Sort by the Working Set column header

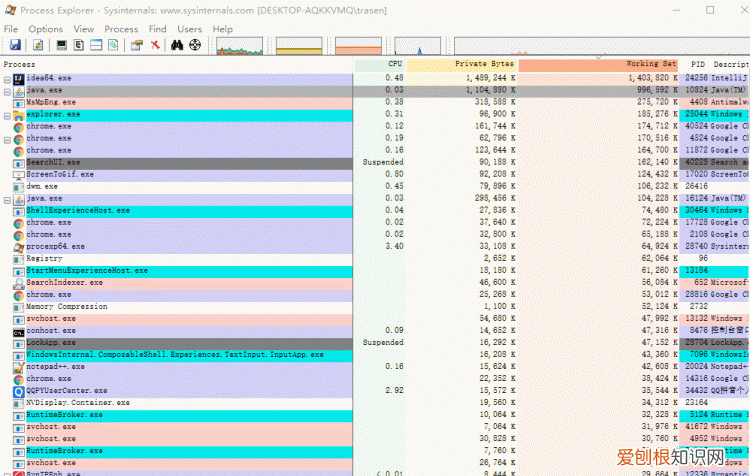coord(598,64)
